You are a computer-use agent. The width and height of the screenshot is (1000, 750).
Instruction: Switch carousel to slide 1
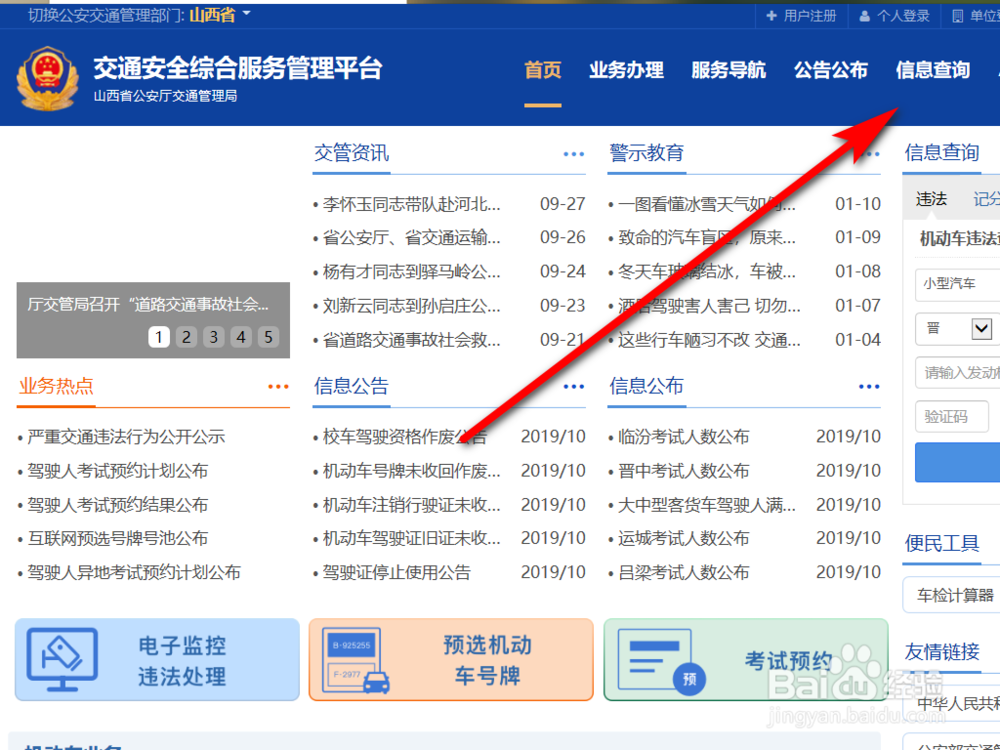tap(159, 337)
